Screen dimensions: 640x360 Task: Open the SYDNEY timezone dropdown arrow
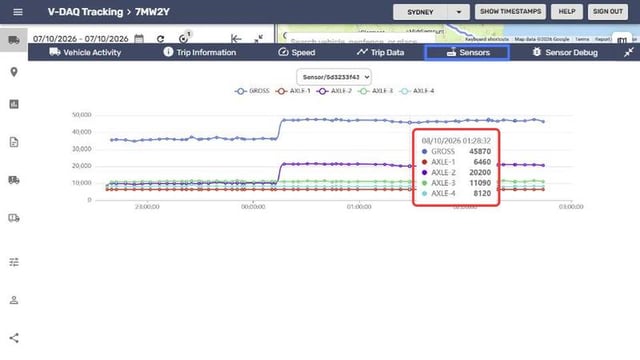(459, 12)
